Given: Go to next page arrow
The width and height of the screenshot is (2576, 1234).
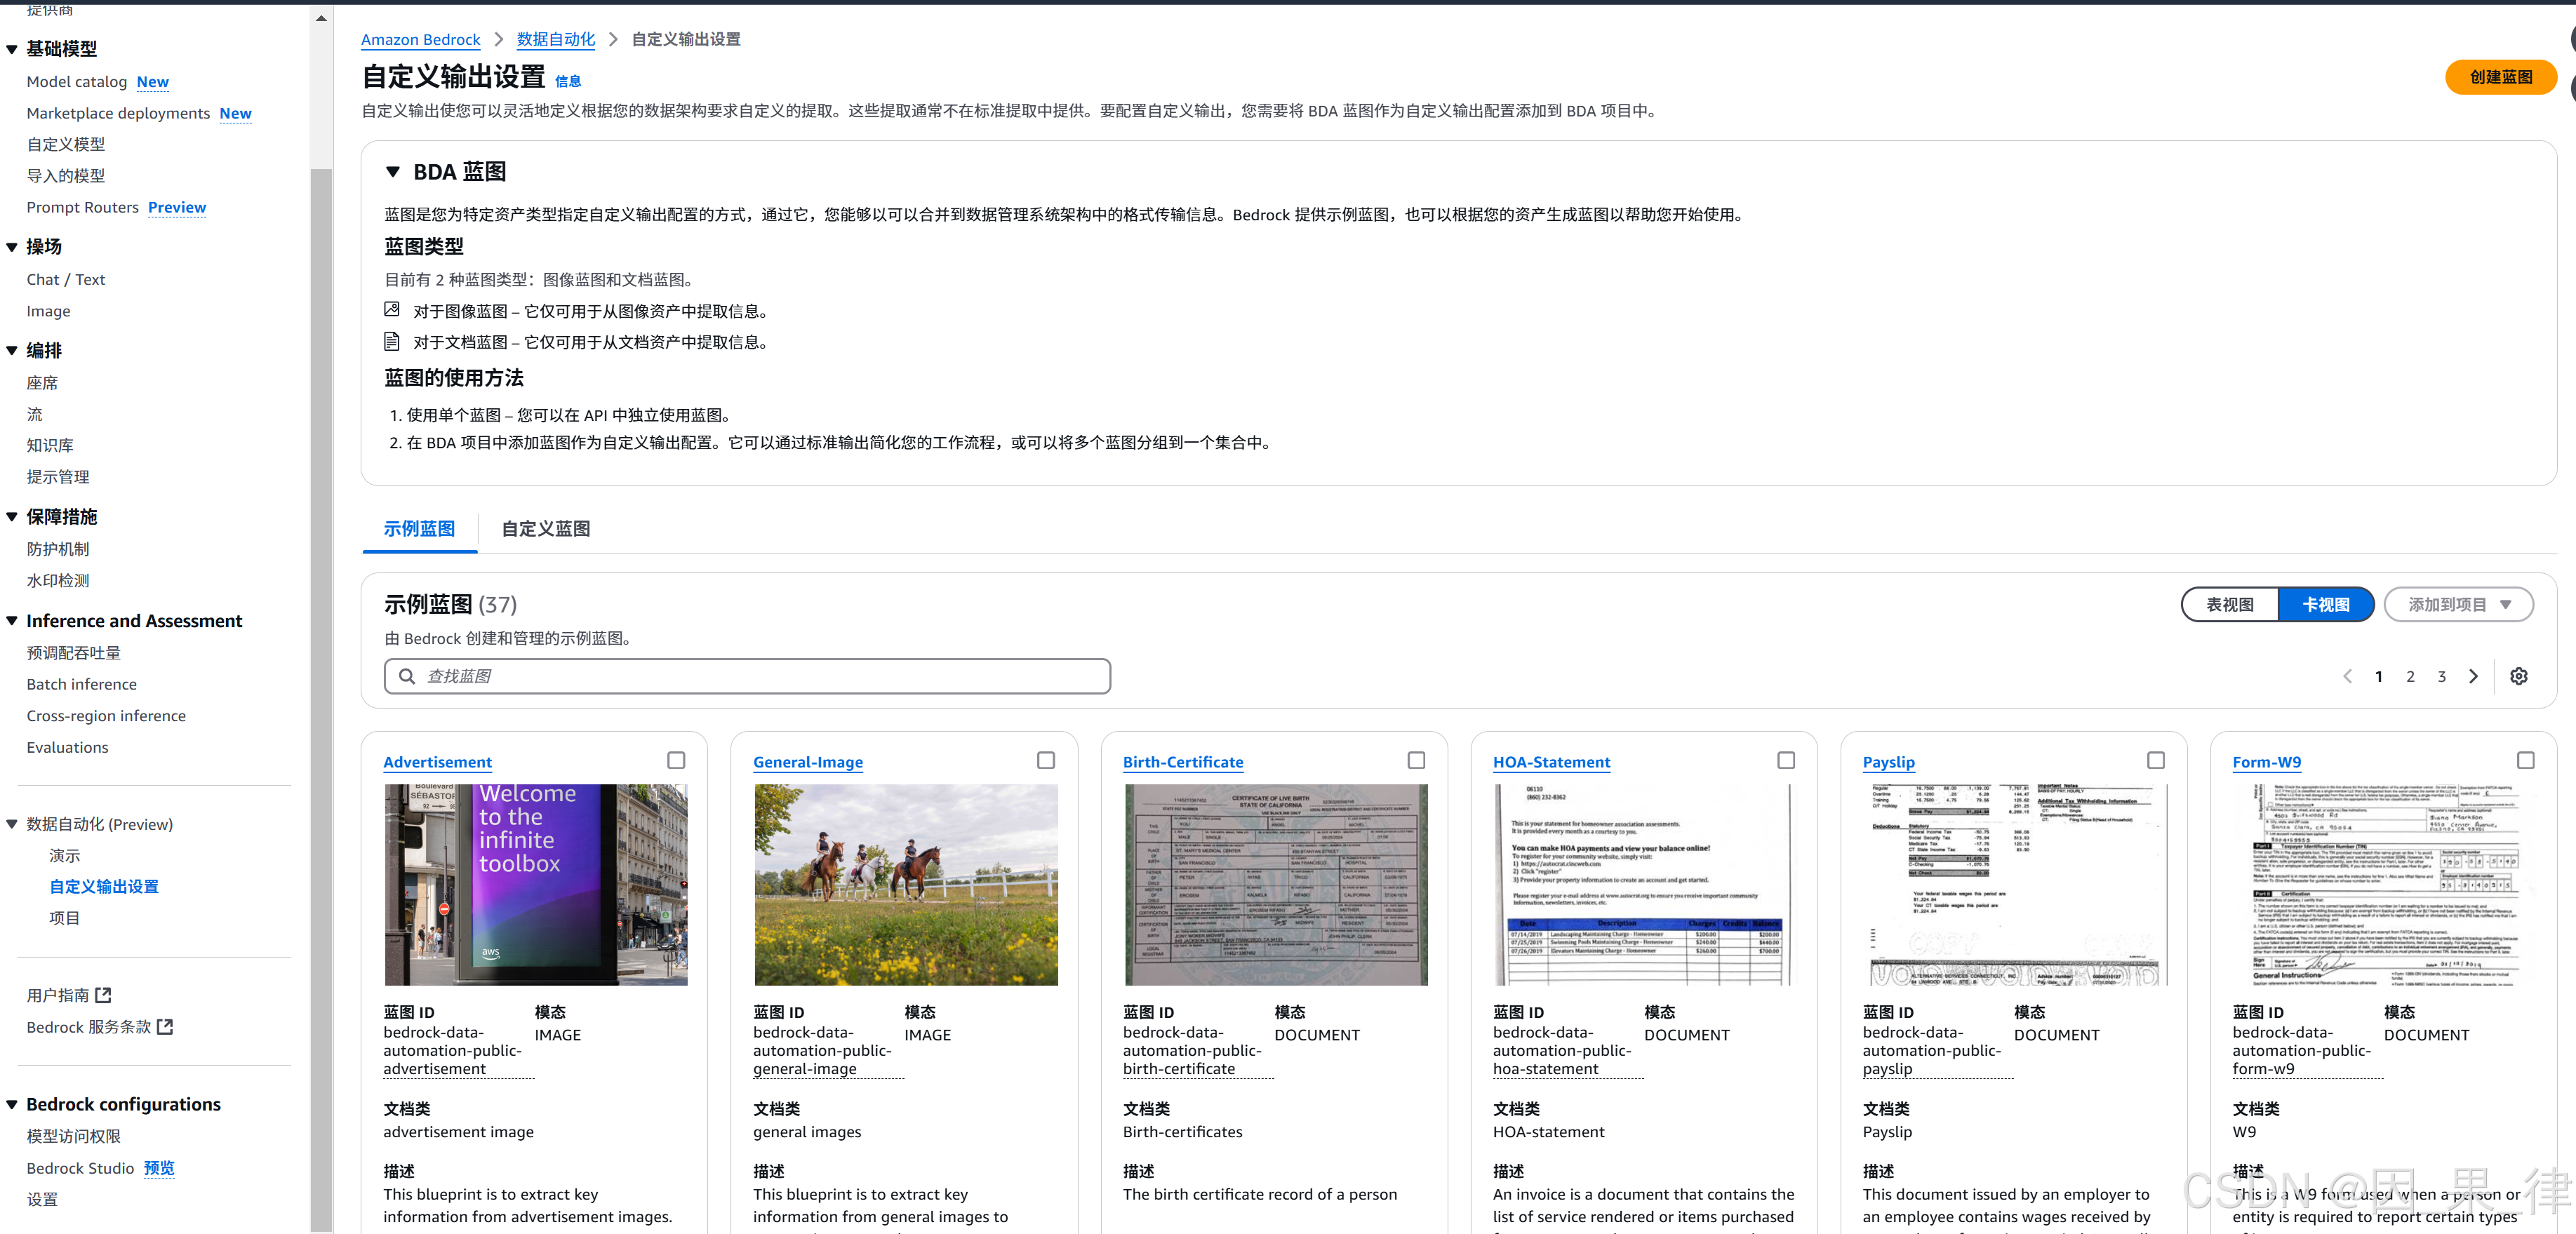Looking at the screenshot, I should [2473, 676].
